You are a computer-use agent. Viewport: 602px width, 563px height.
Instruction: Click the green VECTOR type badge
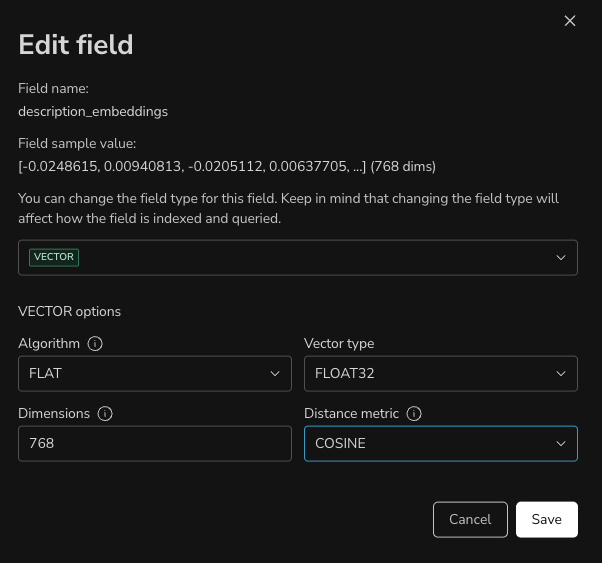point(54,257)
